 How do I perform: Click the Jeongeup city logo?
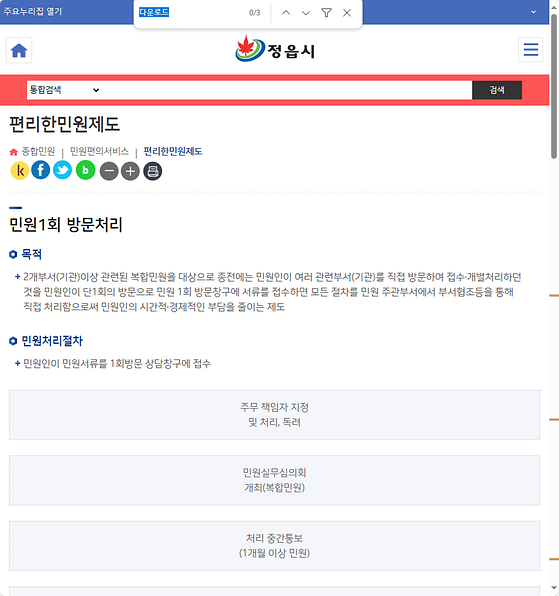pos(275,49)
